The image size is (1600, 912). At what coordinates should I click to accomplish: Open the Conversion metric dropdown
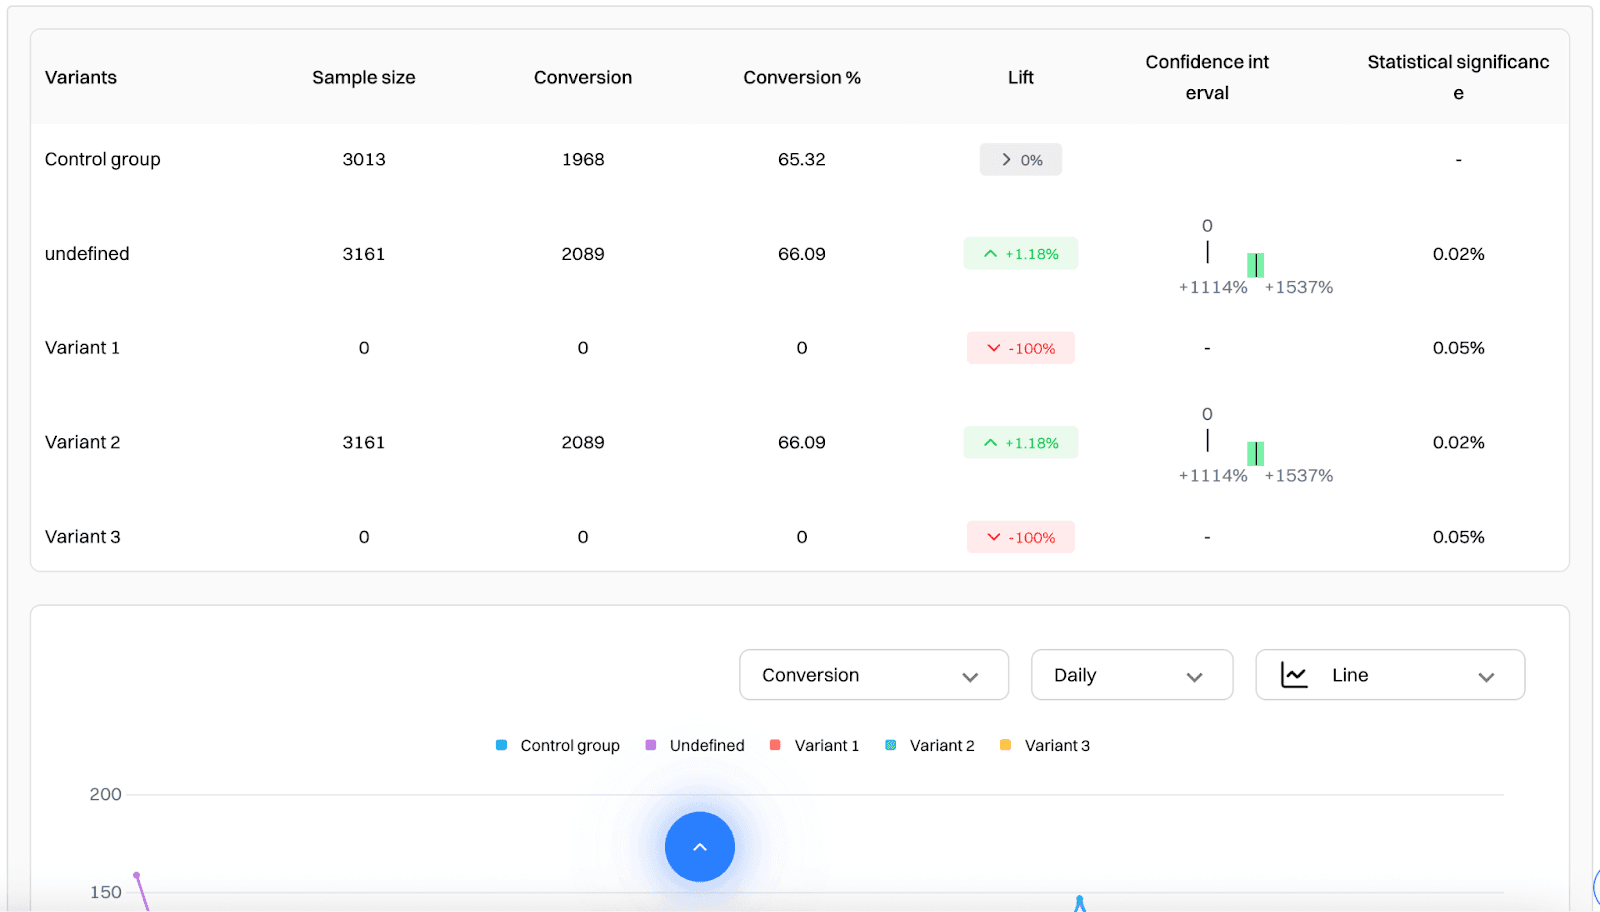point(872,675)
